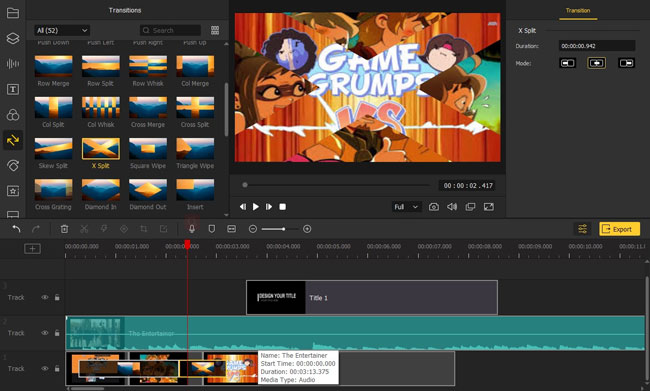The height and width of the screenshot is (391, 650).
Task: Select the Diamond Out transition
Action: (148, 189)
